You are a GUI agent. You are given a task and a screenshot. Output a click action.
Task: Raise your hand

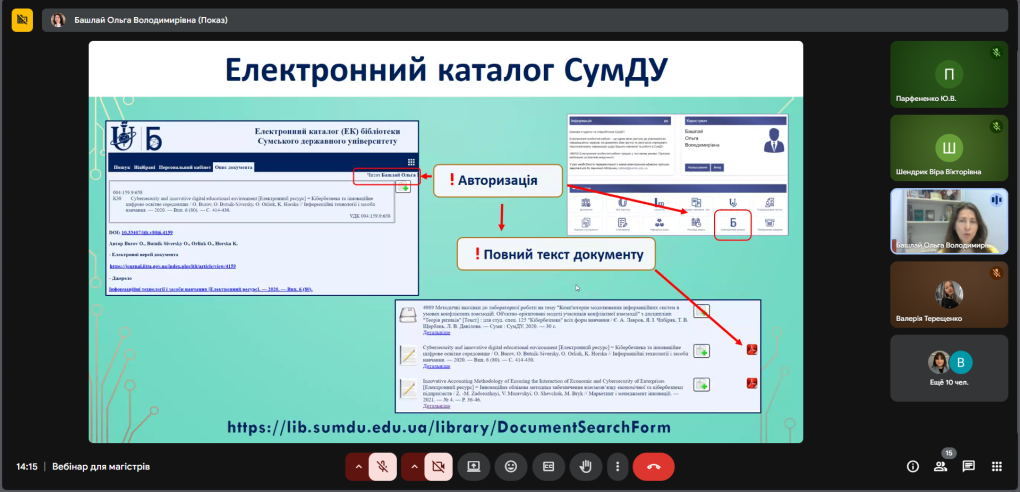click(x=585, y=466)
